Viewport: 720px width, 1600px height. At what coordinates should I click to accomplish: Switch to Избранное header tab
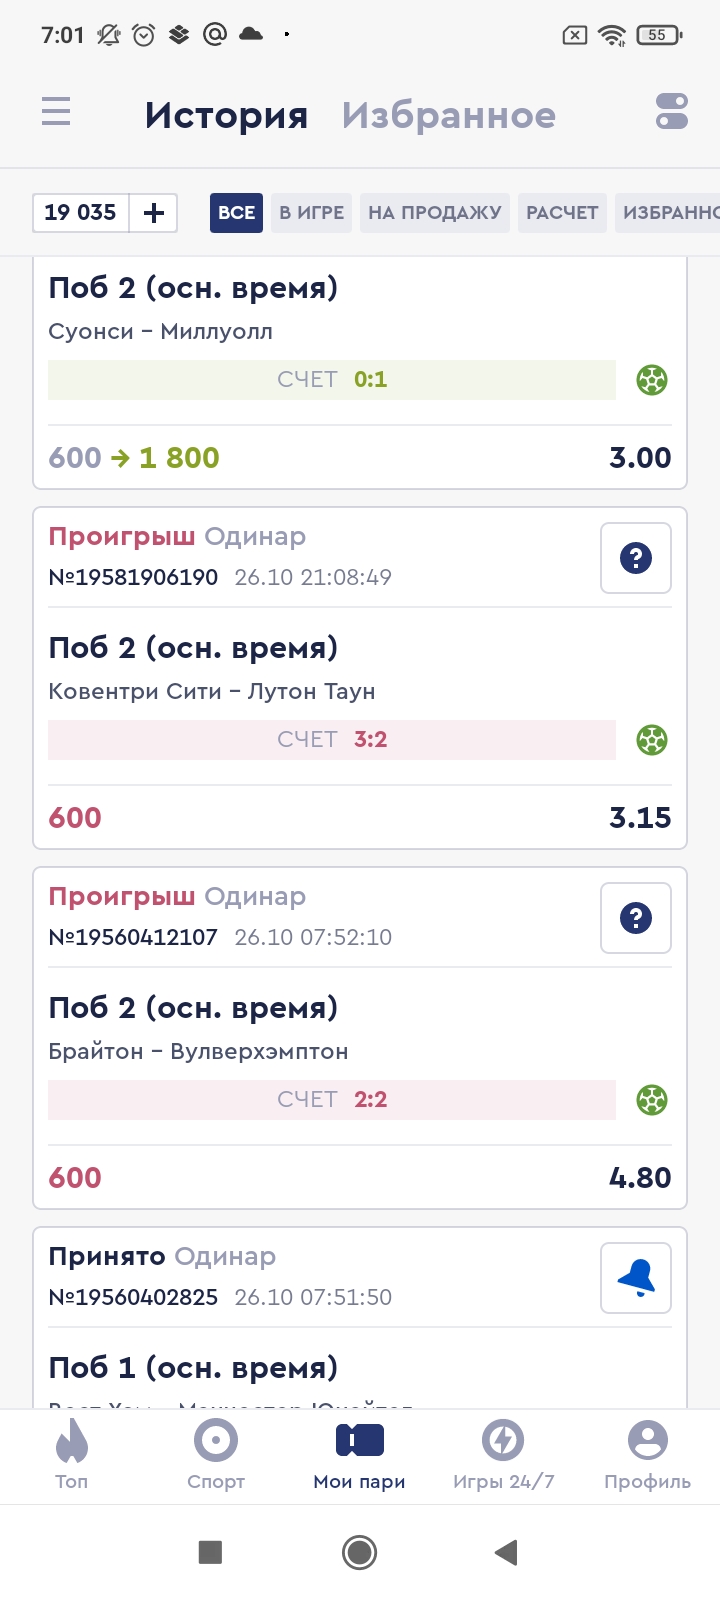click(x=449, y=116)
